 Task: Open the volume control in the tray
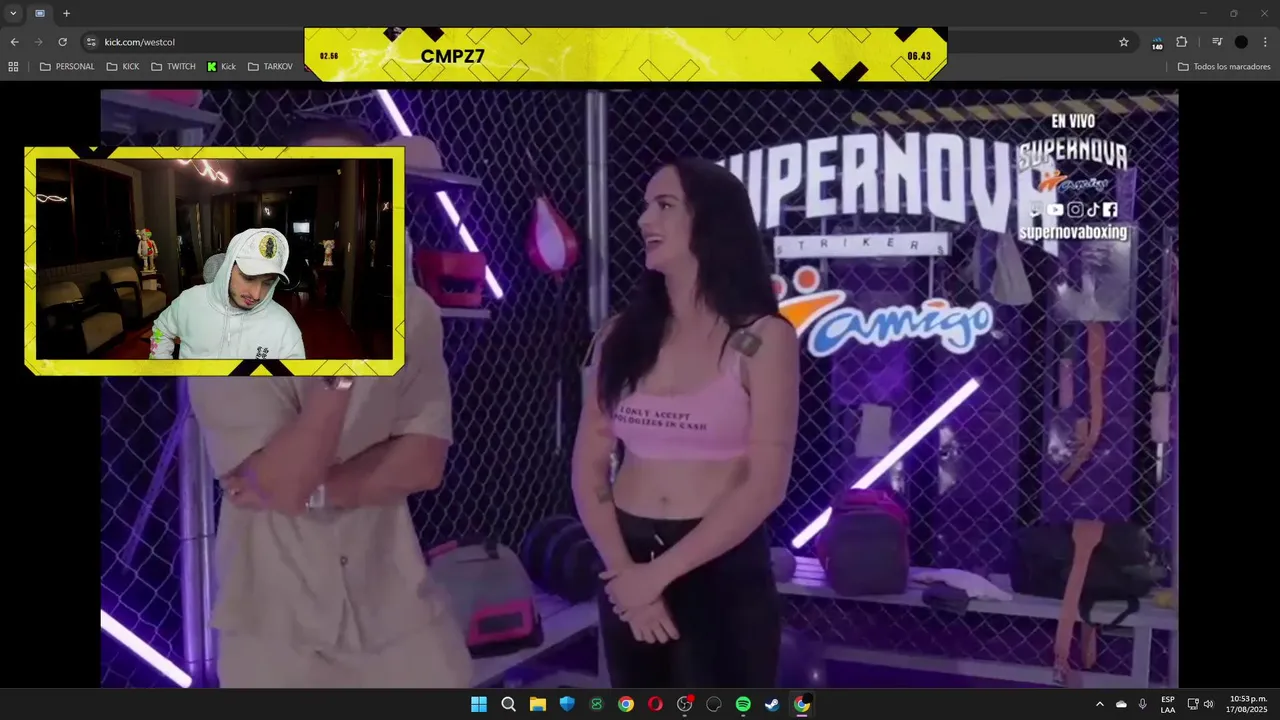1208,704
